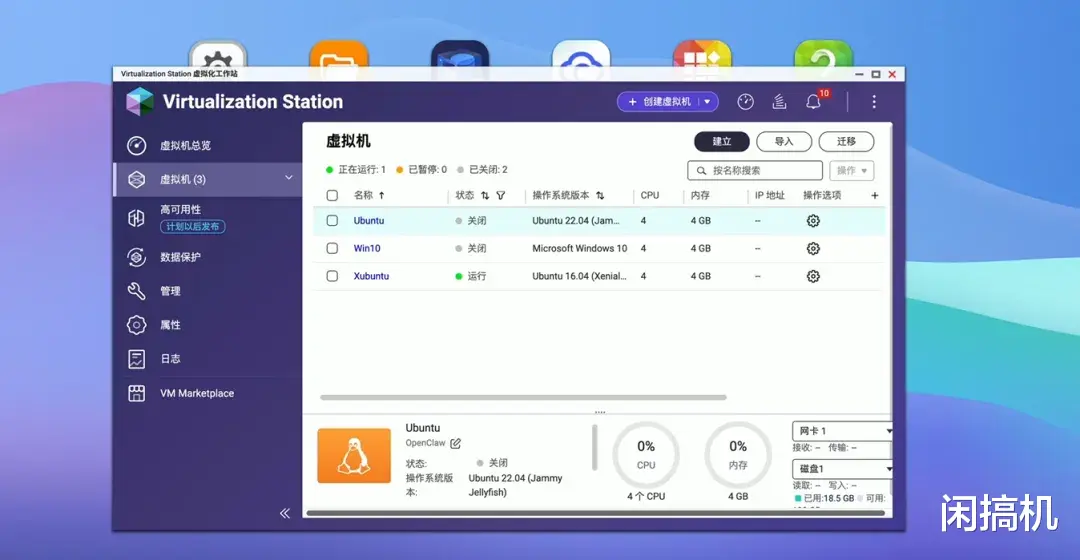Click the 计划以后发布 badge
The image size is (1080, 560).
pyautogui.click(x=193, y=227)
